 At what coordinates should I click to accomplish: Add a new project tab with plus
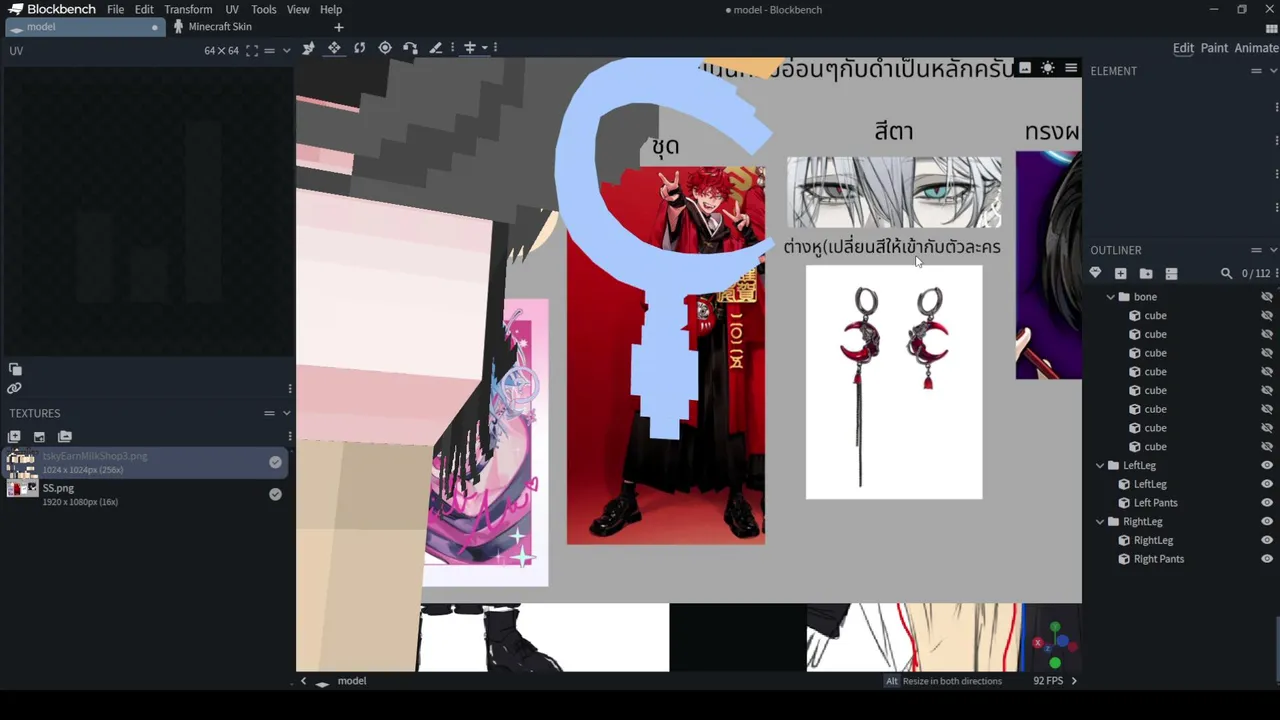(338, 27)
